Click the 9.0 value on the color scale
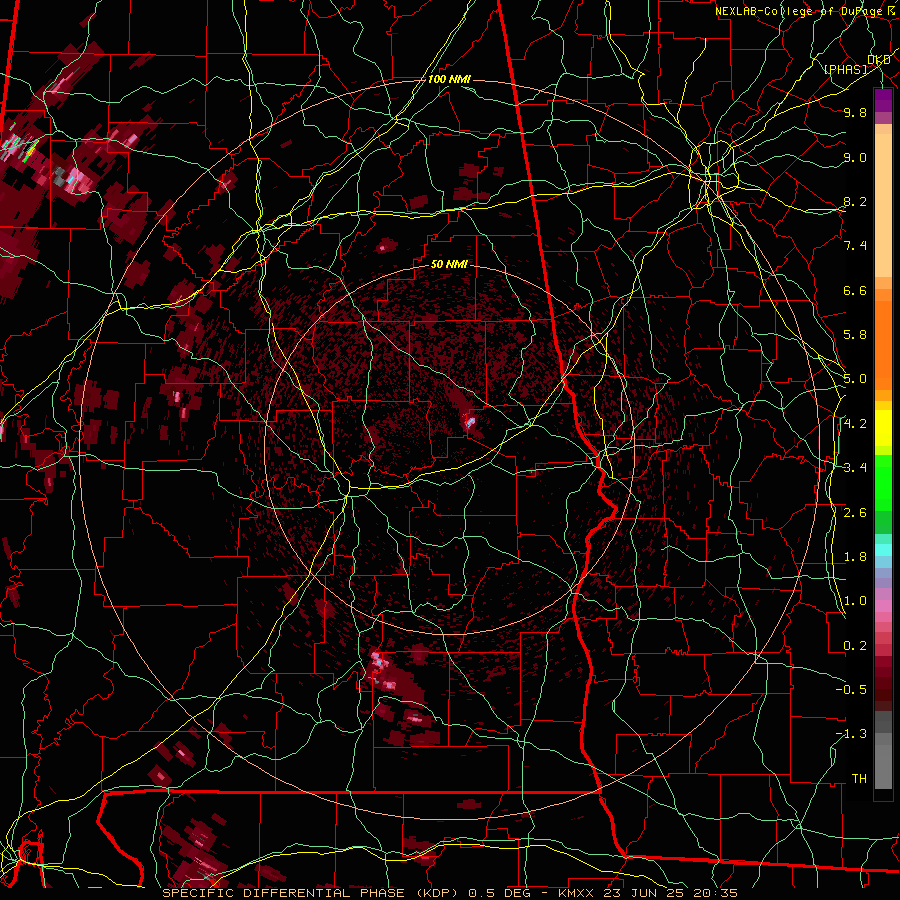The height and width of the screenshot is (900, 900). pos(855,157)
